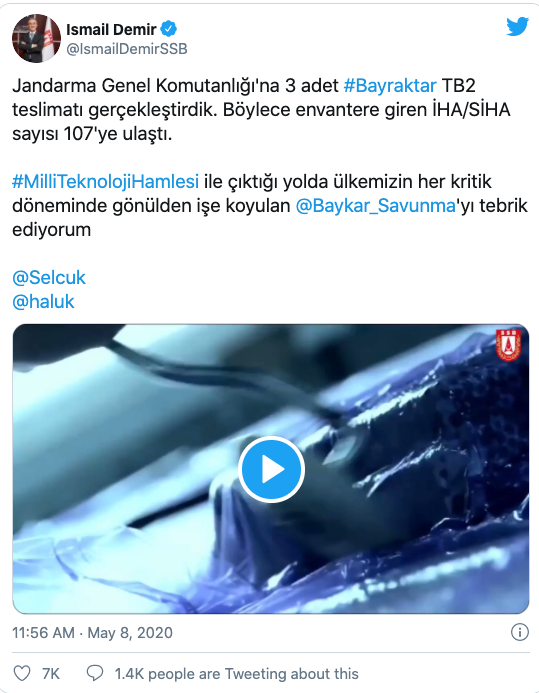Click the Ismail Demir display name
Image resolution: width=539 pixels, height=693 pixels.
111,29
